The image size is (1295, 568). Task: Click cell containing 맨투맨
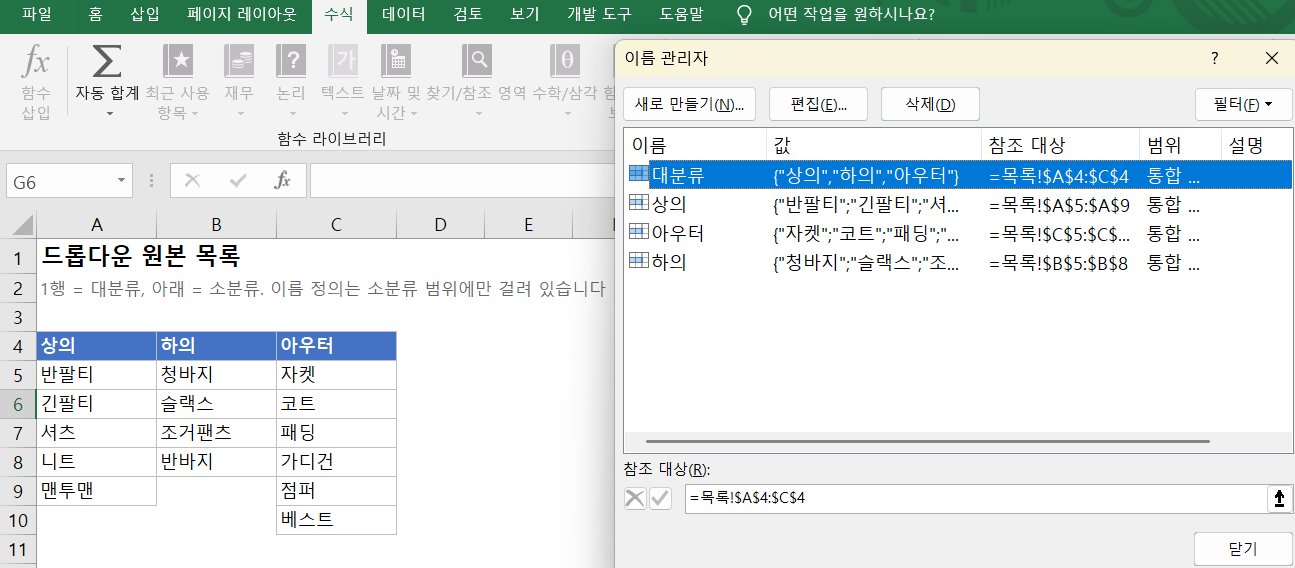[96, 491]
